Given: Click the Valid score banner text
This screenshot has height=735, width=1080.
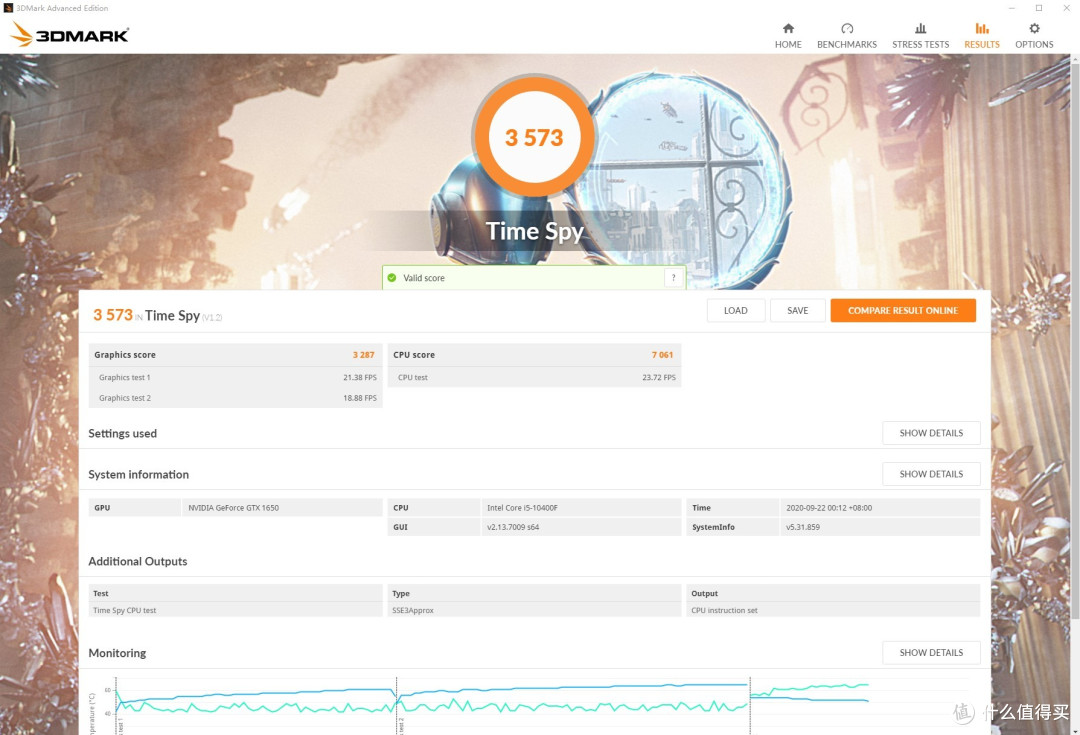Looking at the screenshot, I should click(424, 278).
